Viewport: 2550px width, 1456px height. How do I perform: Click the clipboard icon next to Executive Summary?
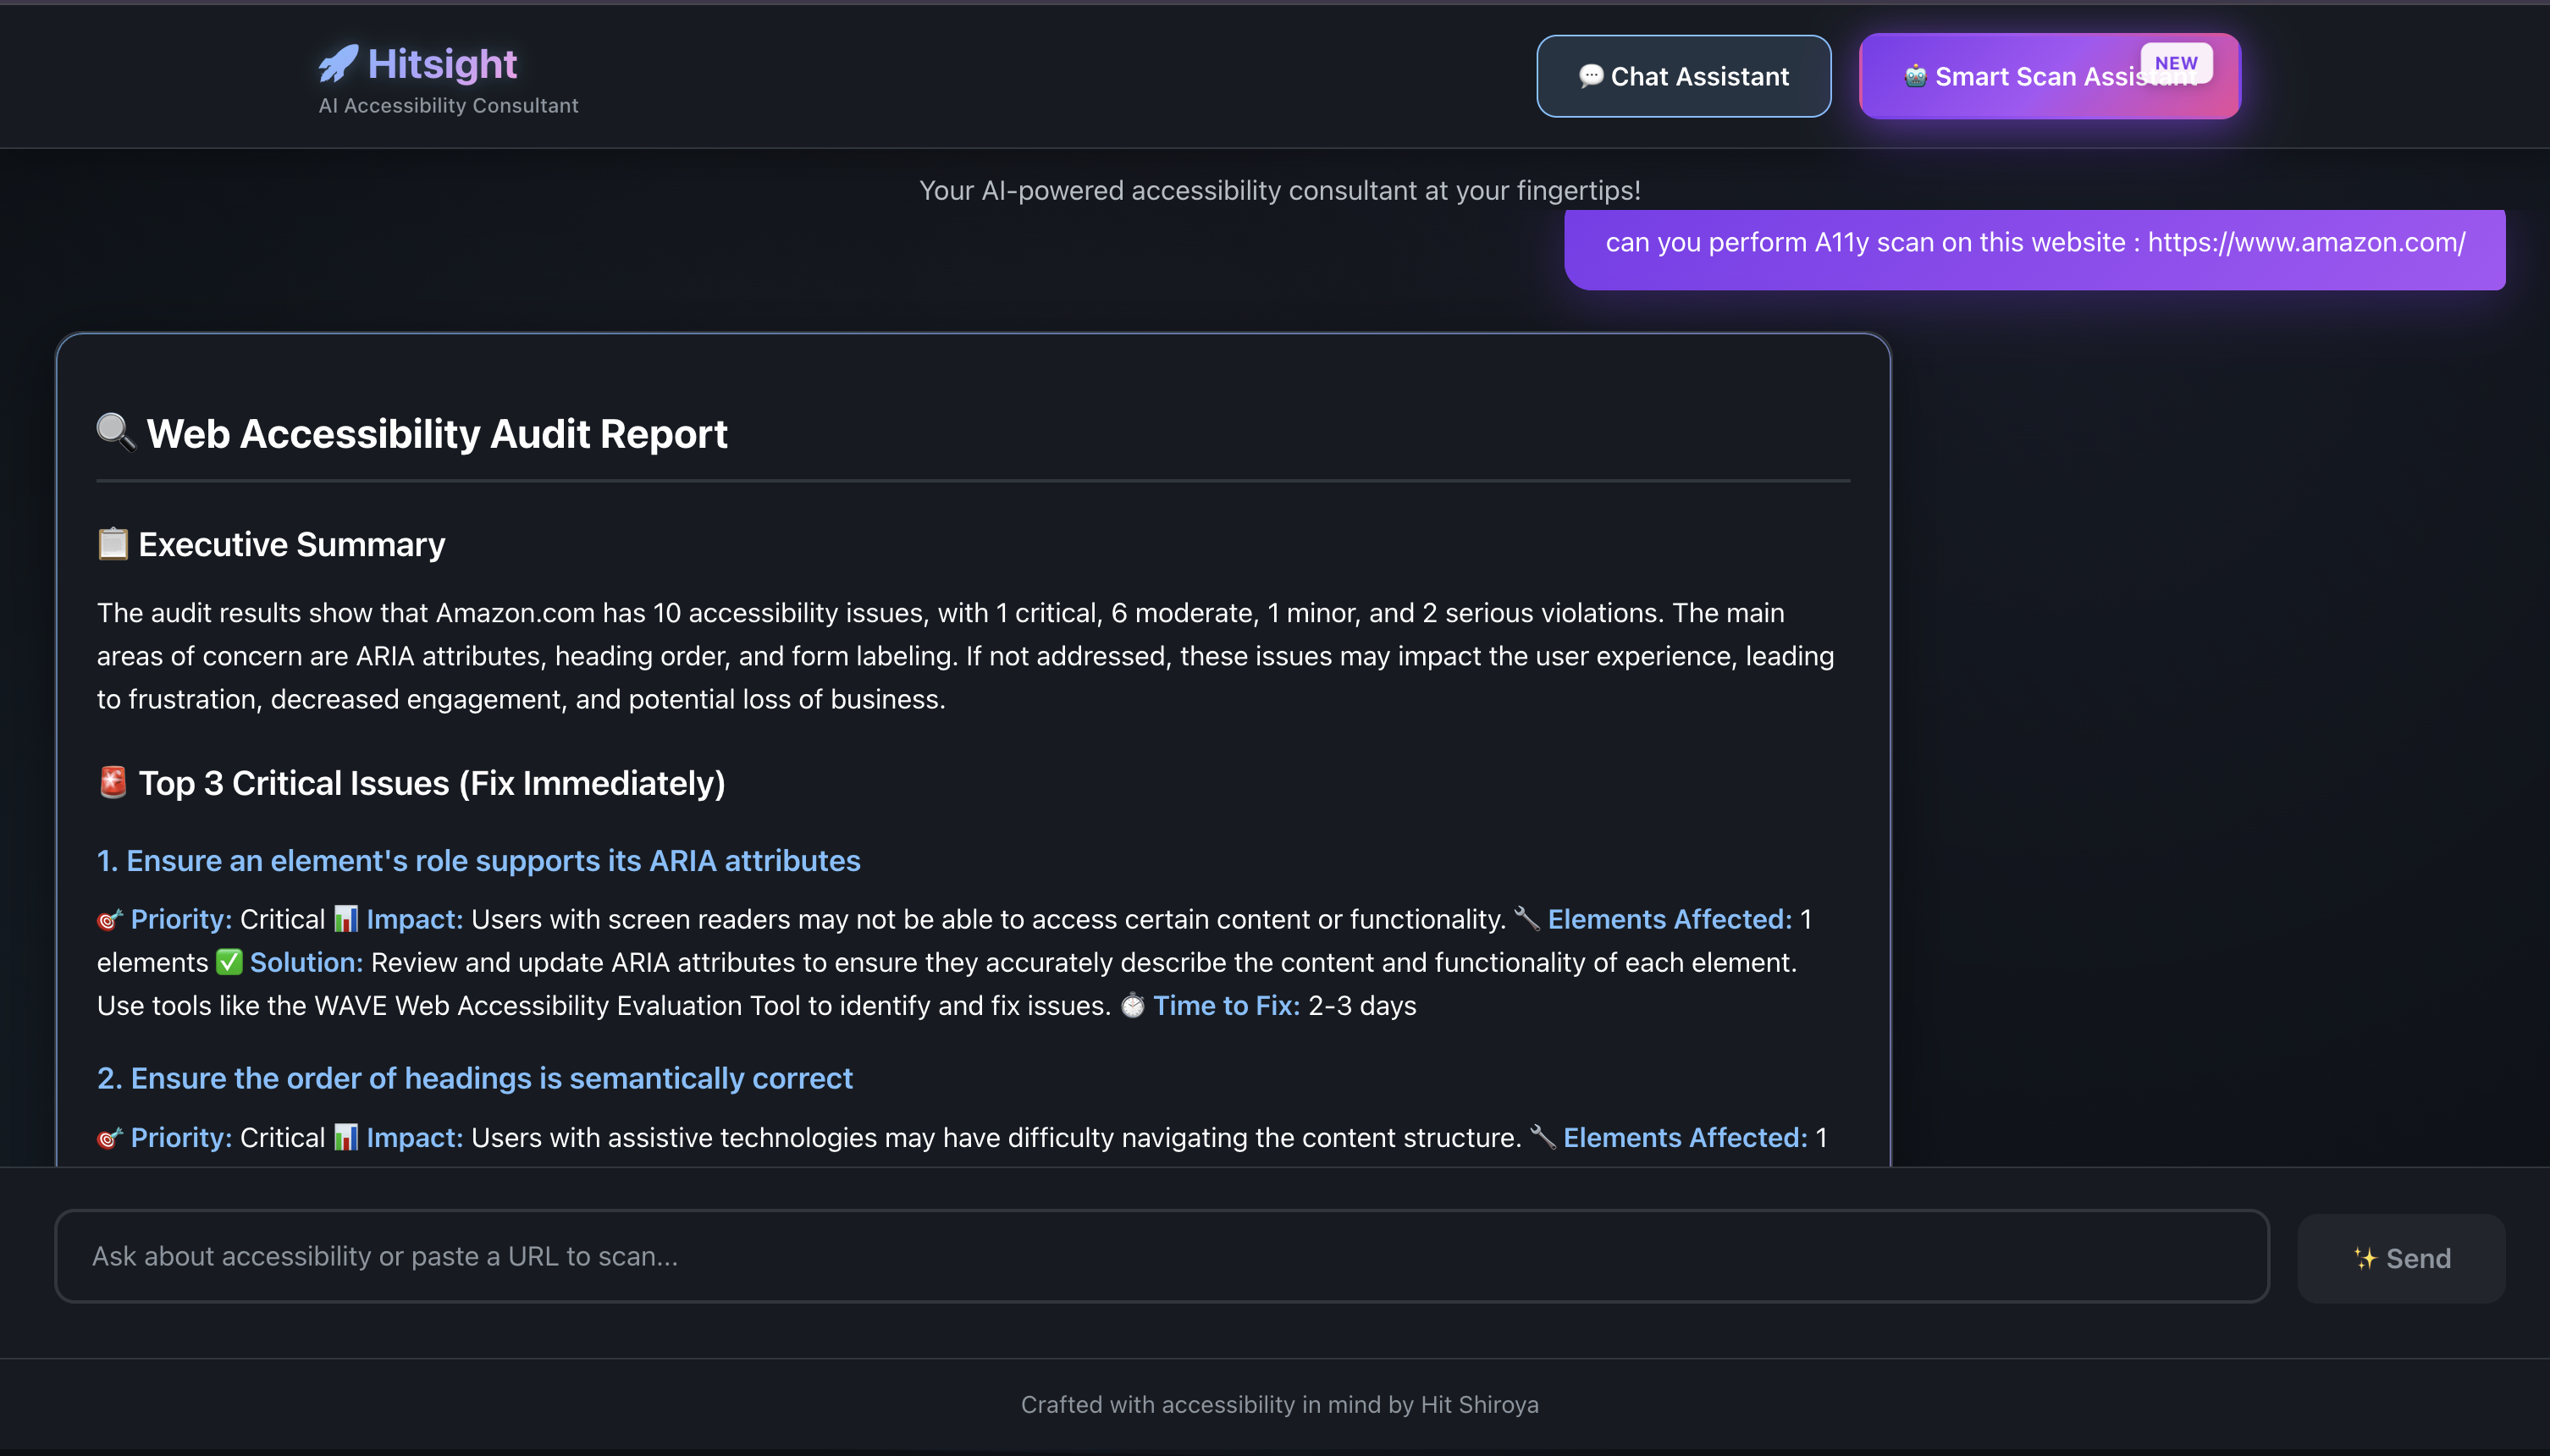tap(113, 544)
